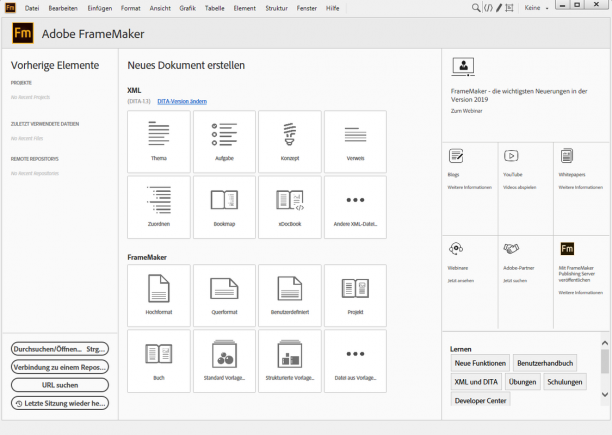Click the Benutzerhandbuch button
The width and height of the screenshot is (612, 435).
545,363
